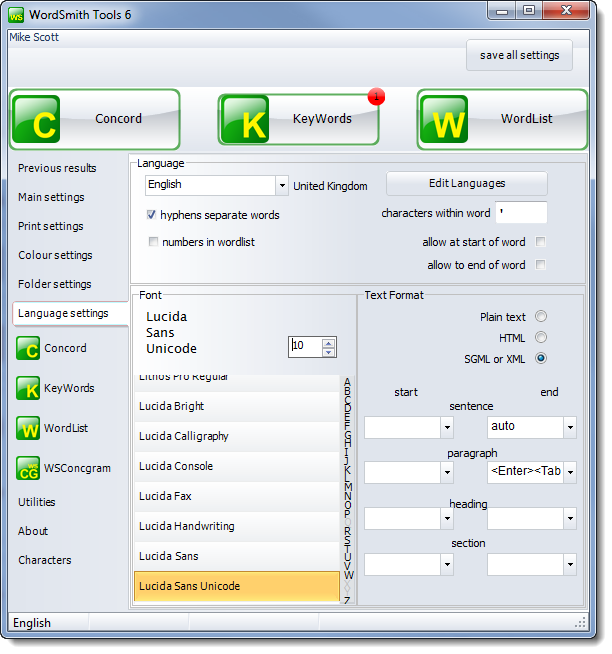The width and height of the screenshot is (612, 654).
Task: Open the Colour settings tab
Action: (x=55, y=256)
